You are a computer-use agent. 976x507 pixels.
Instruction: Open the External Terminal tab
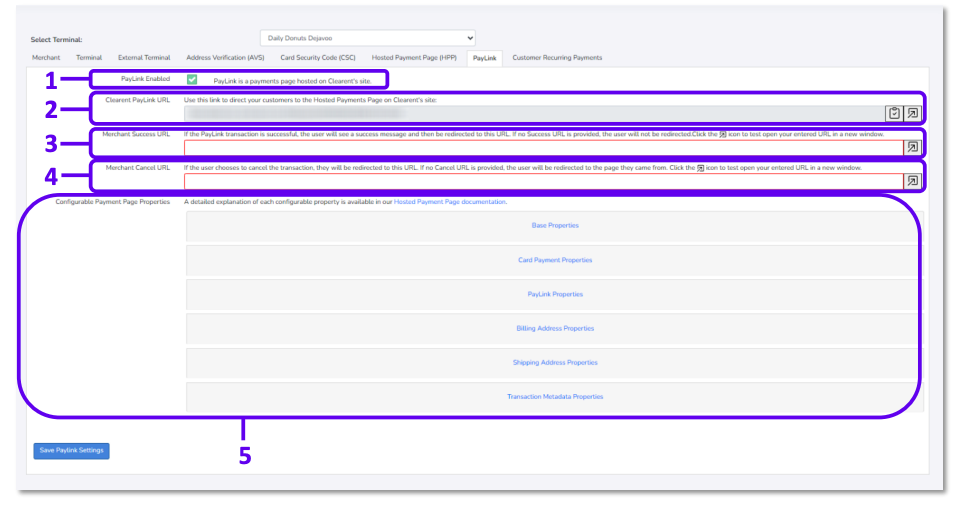(x=144, y=57)
